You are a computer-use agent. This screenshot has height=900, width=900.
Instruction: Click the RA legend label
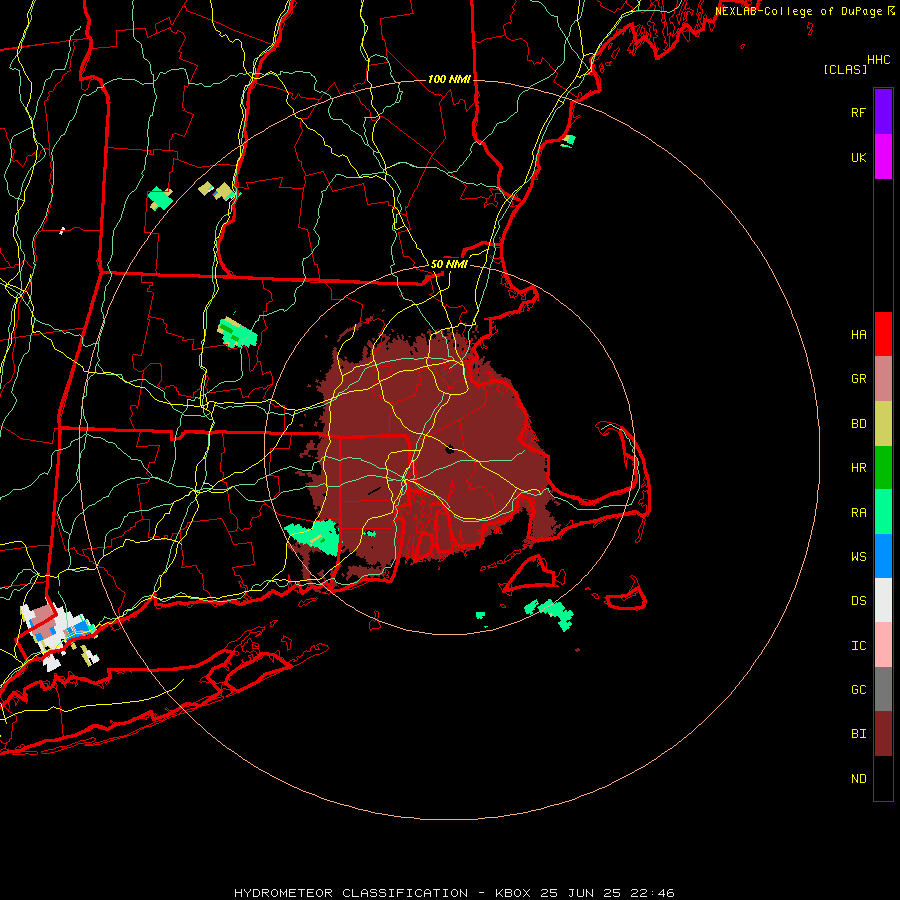coord(858,513)
